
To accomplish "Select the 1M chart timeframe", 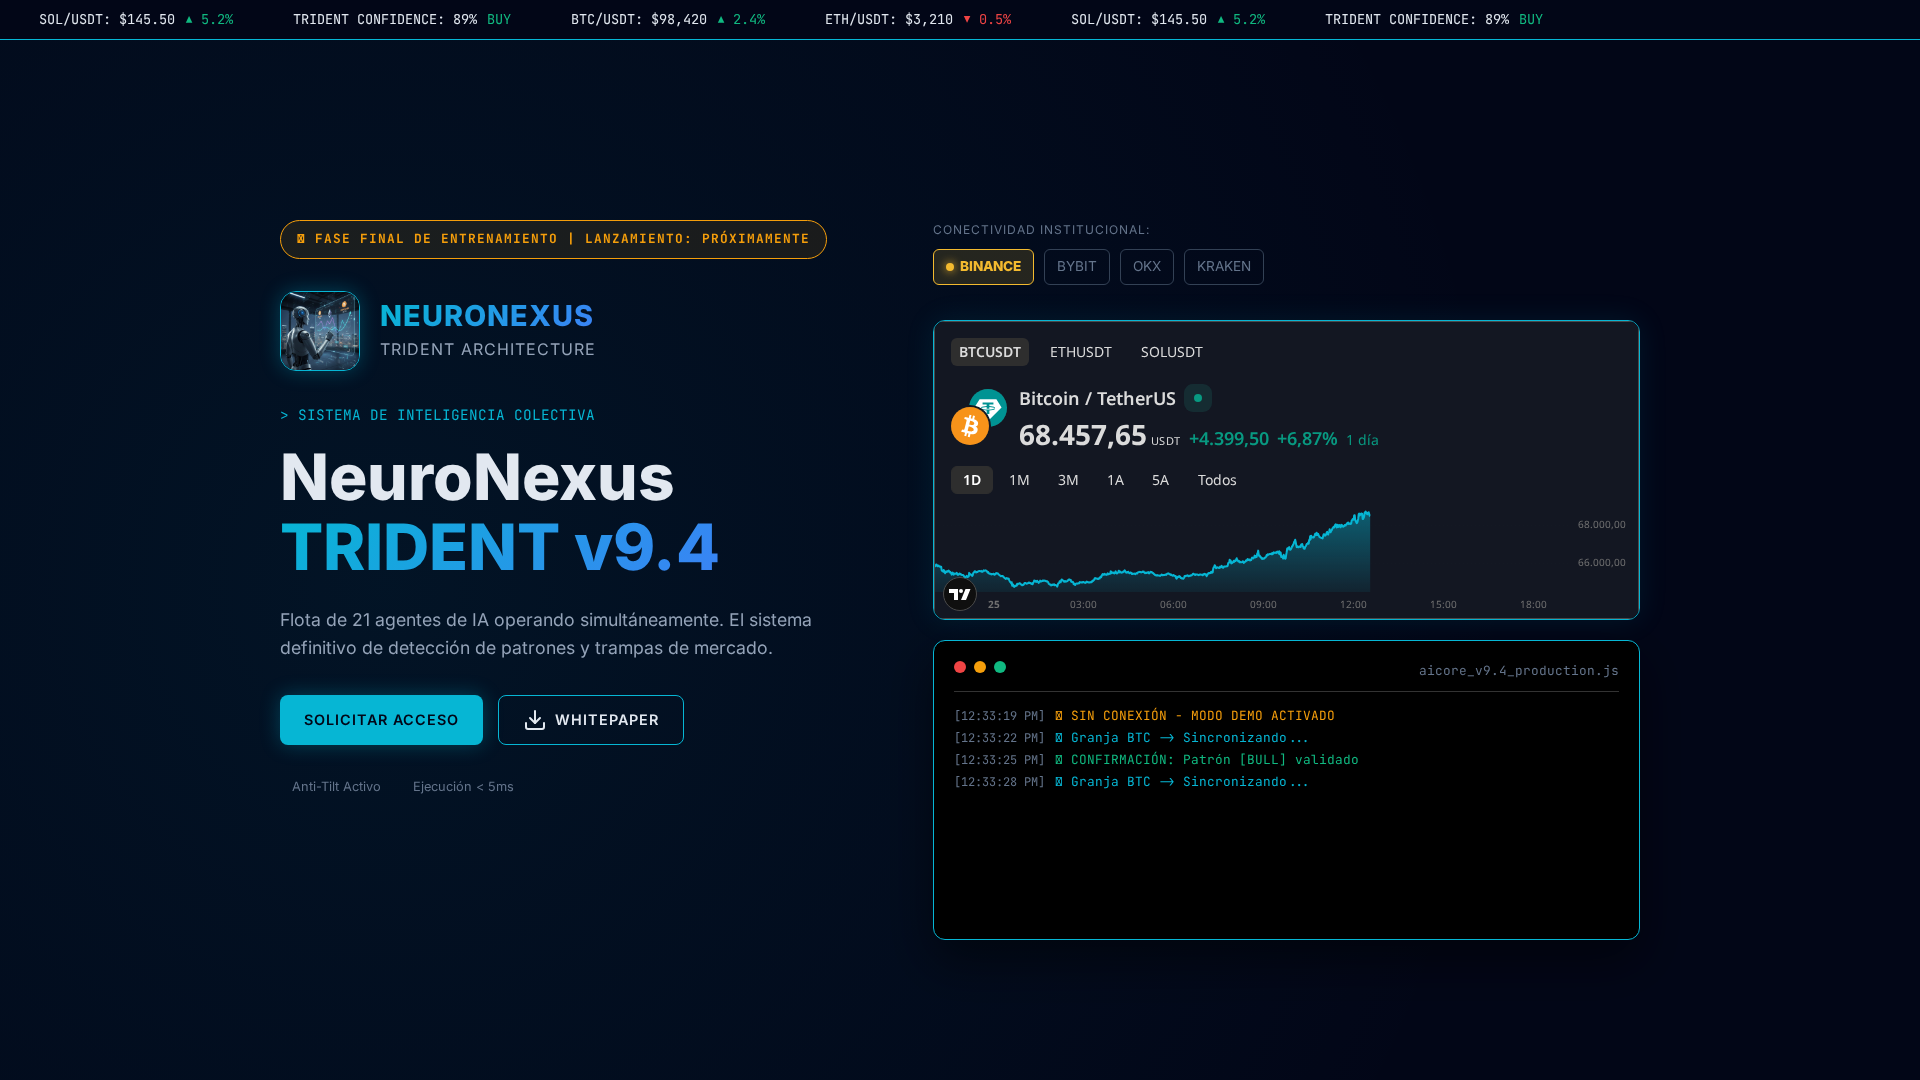I will click(1019, 480).
